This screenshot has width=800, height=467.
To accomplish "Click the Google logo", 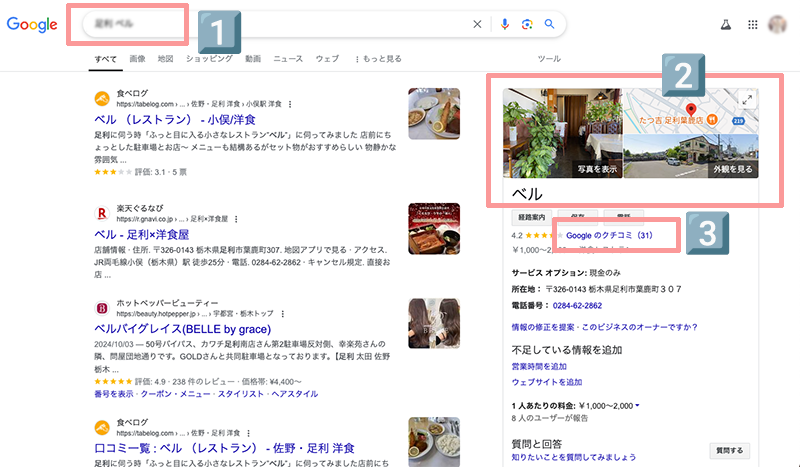I will pyautogui.click(x=32, y=24).
